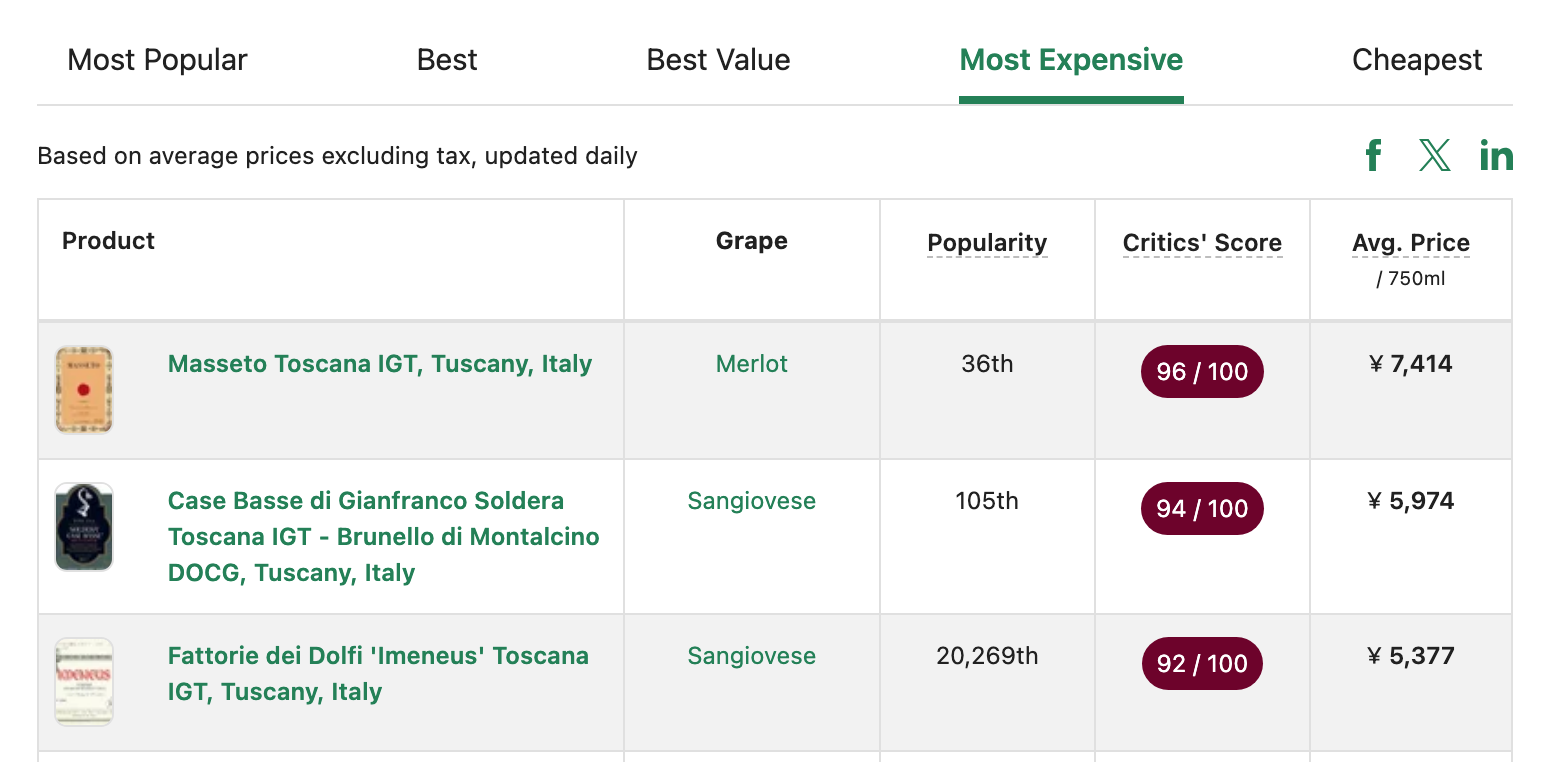The image size is (1544, 762).
Task: Click the Avg. Price column header
Action: (1411, 243)
